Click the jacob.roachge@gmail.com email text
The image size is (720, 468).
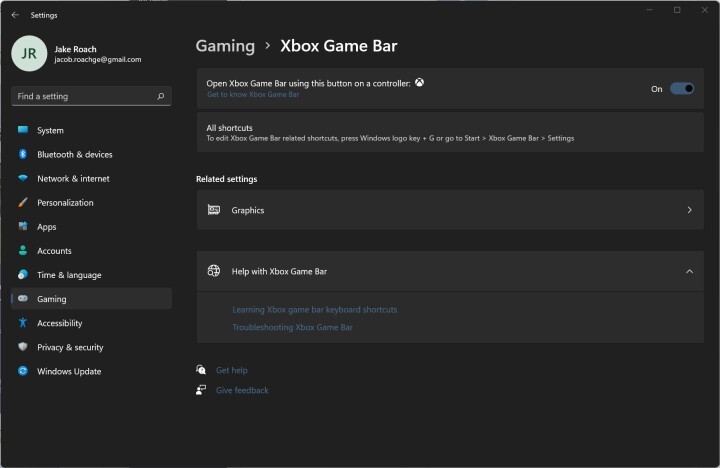pyautogui.click(x=98, y=60)
